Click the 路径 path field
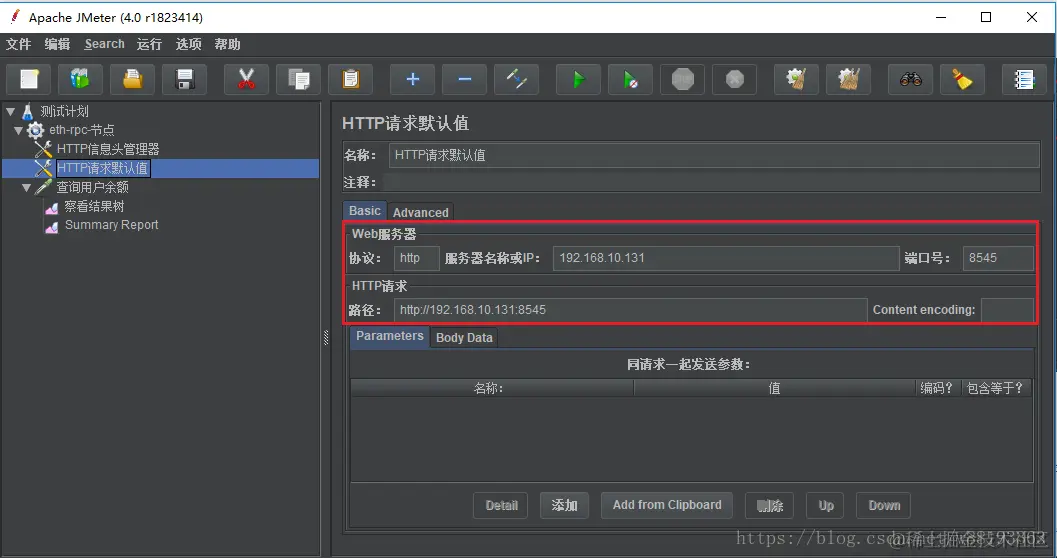Screen dimensions: 1057x558 (630, 310)
